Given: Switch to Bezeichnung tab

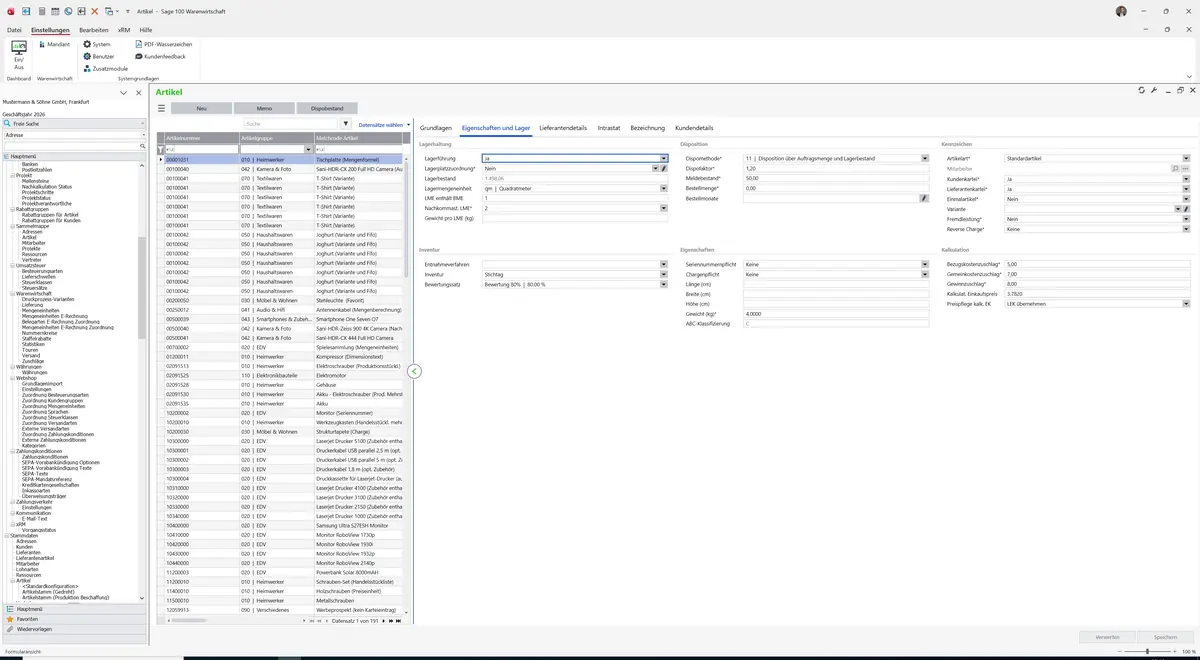Looking at the screenshot, I should point(648,128).
